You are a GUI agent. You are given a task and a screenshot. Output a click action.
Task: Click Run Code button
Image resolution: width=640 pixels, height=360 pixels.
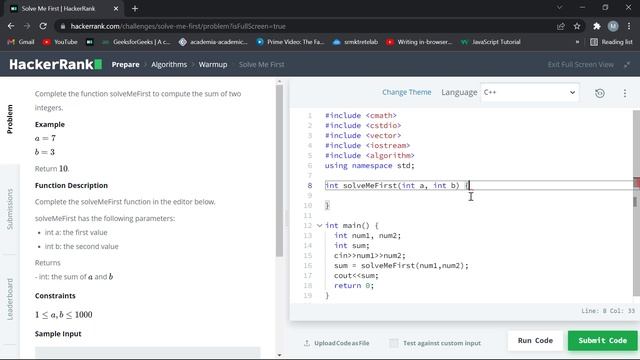click(535, 340)
